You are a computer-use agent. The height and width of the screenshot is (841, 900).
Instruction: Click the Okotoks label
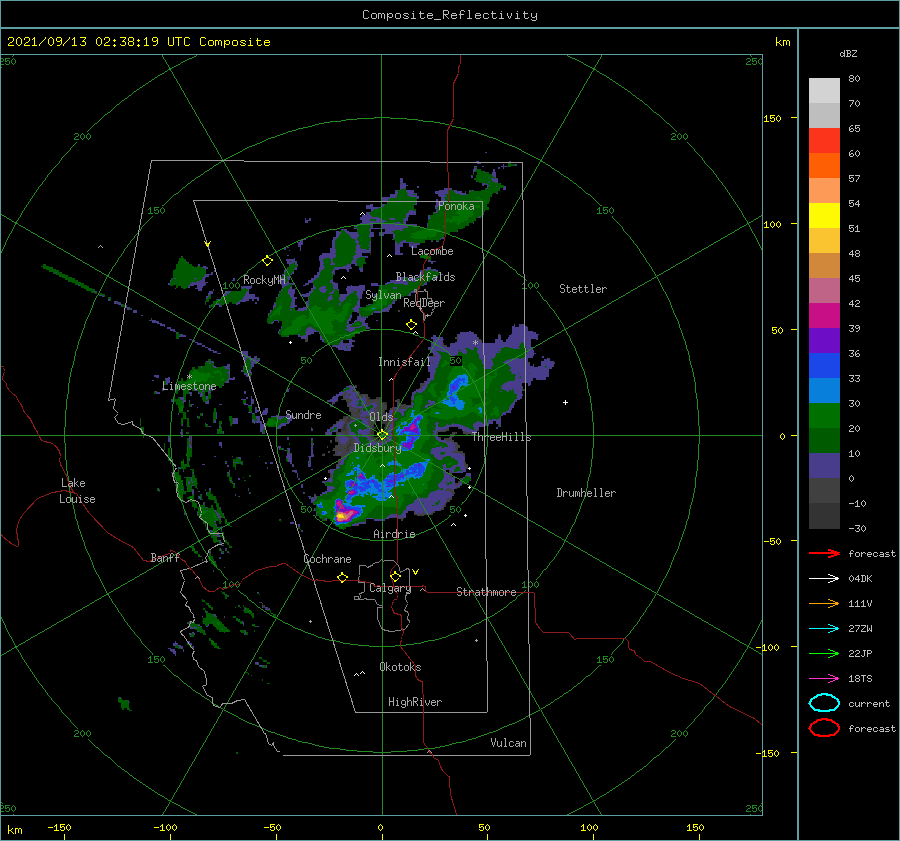pos(400,667)
